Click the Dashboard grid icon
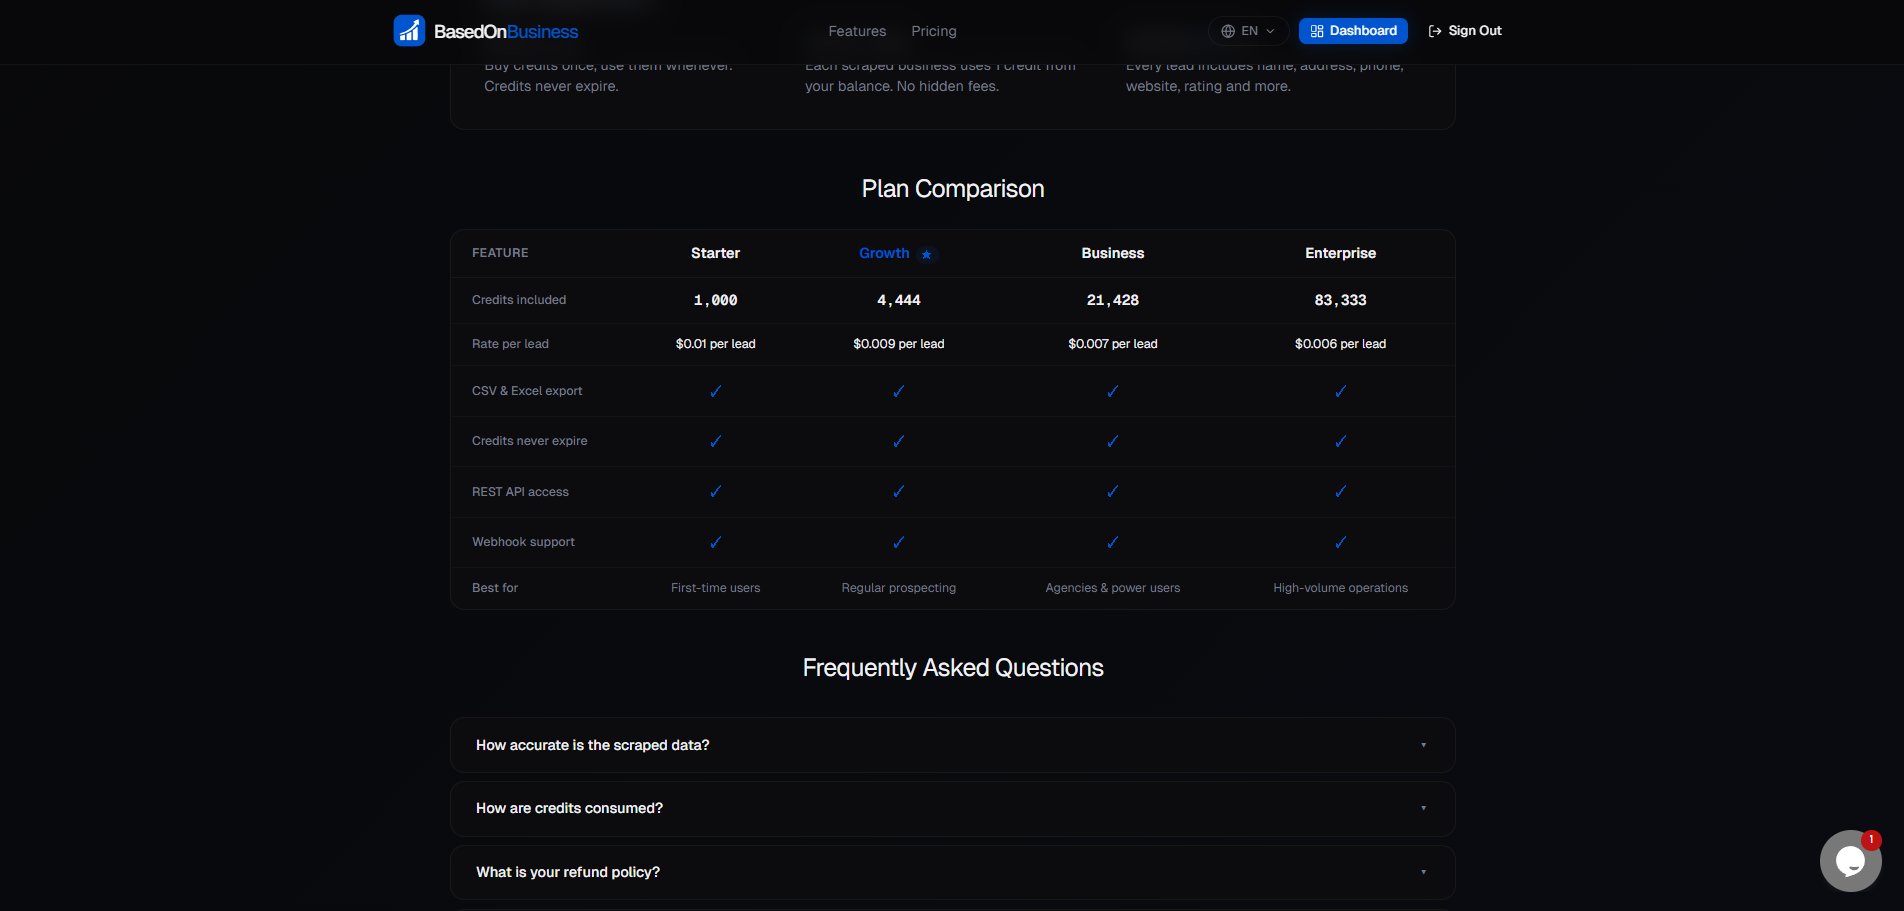Viewport: 1904px width, 911px height. pos(1317,31)
